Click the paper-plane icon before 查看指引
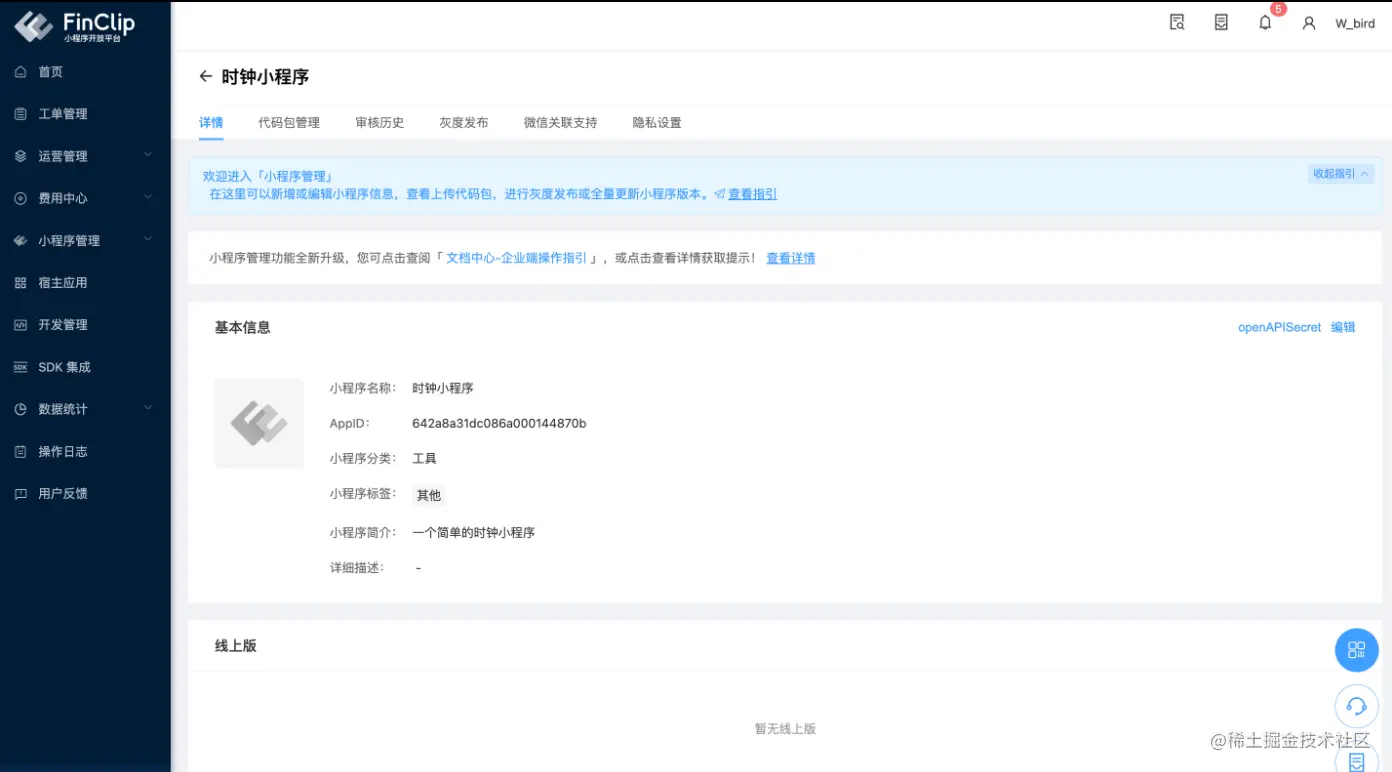The image size is (1392, 772). 719,194
